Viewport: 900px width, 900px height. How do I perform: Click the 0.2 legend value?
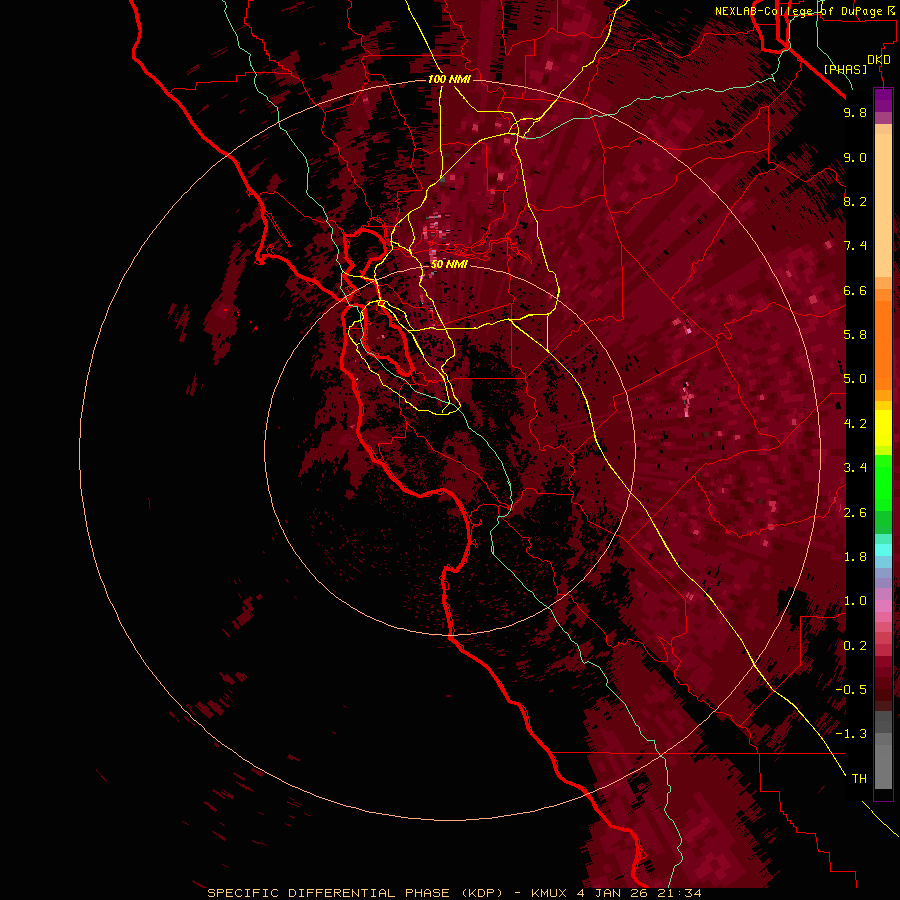click(855, 646)
